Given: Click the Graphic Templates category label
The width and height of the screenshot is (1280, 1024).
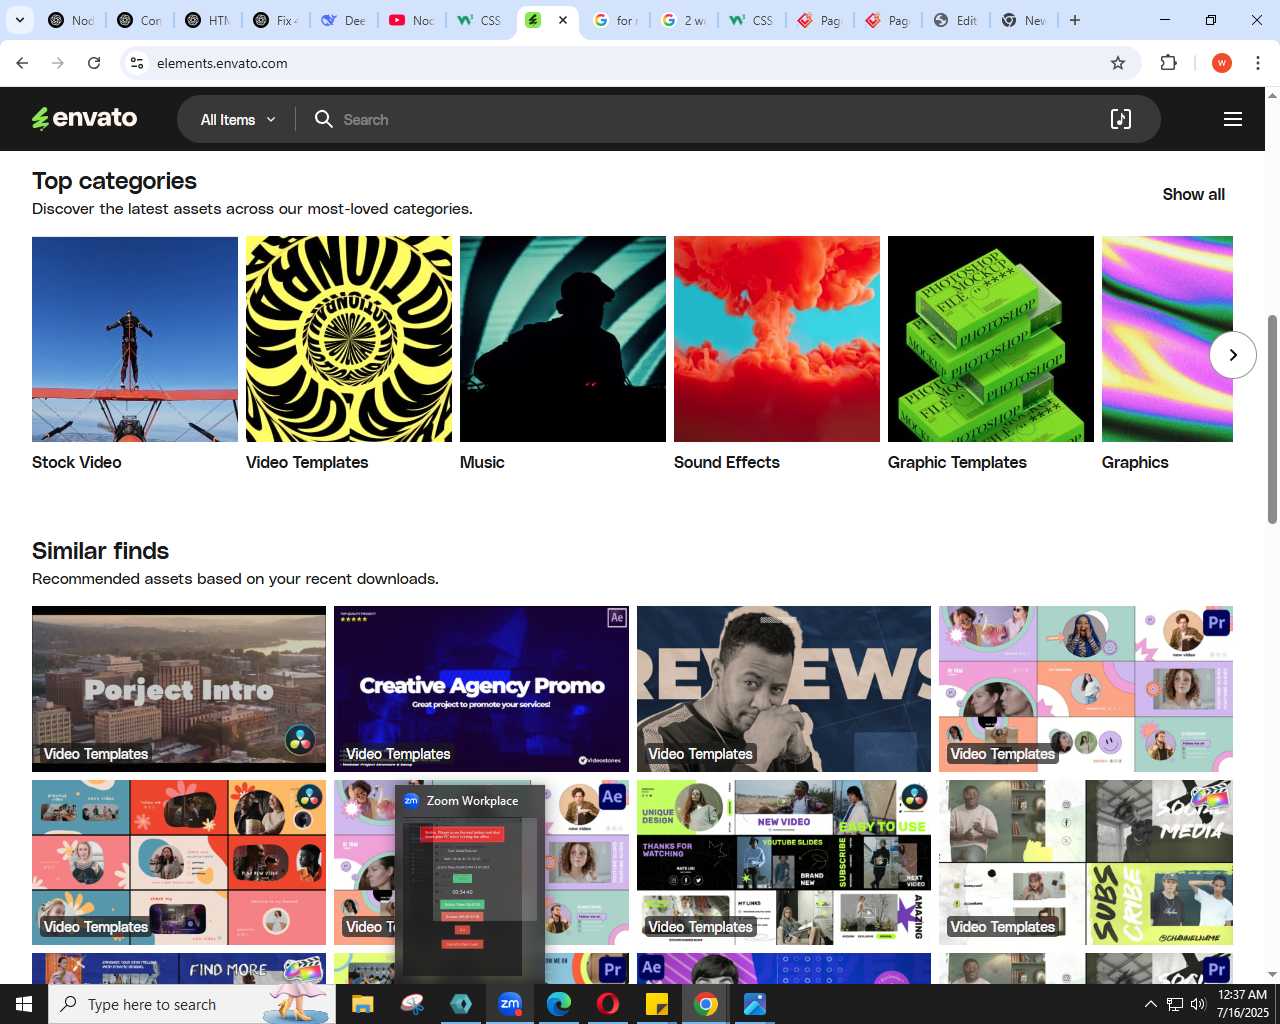Looking at the screenshot, I should [x=957, y=462].
